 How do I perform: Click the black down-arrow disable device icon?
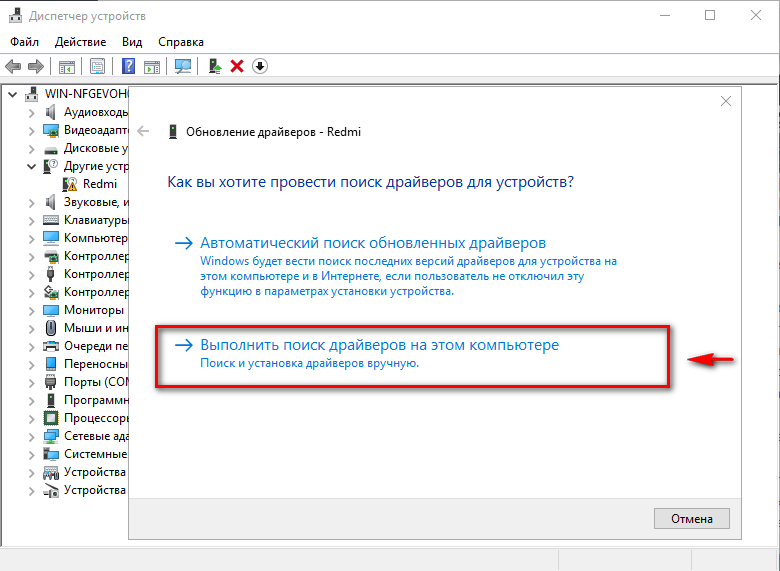260,66
